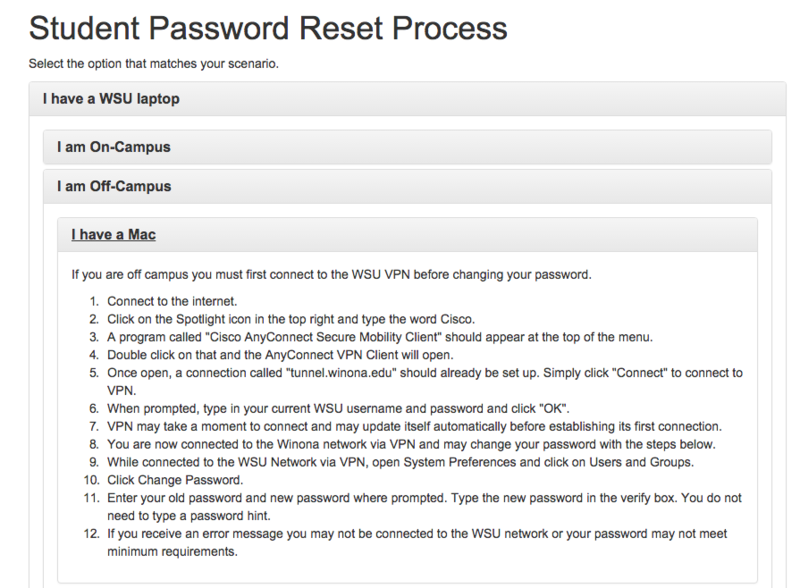Viewport: 800px width, 588px height.
Task: Click the off-campus WSU VPN intro sentence
Action: (332, 274)
